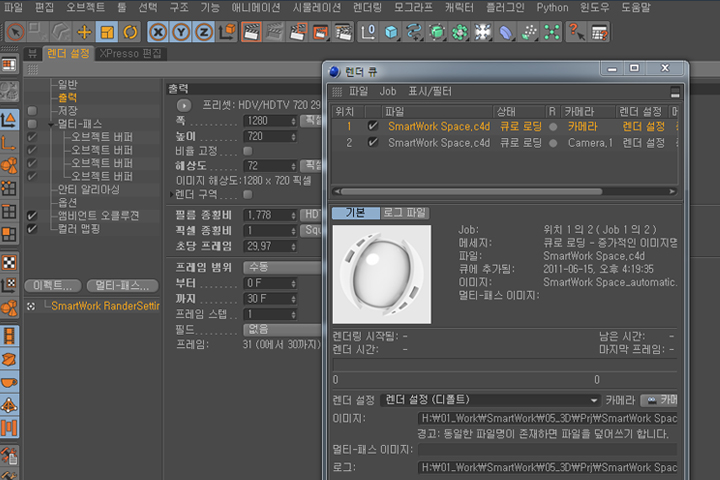
Task: Disable 컬러 맵핑 checkbox
Action: pyautogui.click(x=32, y=229)
